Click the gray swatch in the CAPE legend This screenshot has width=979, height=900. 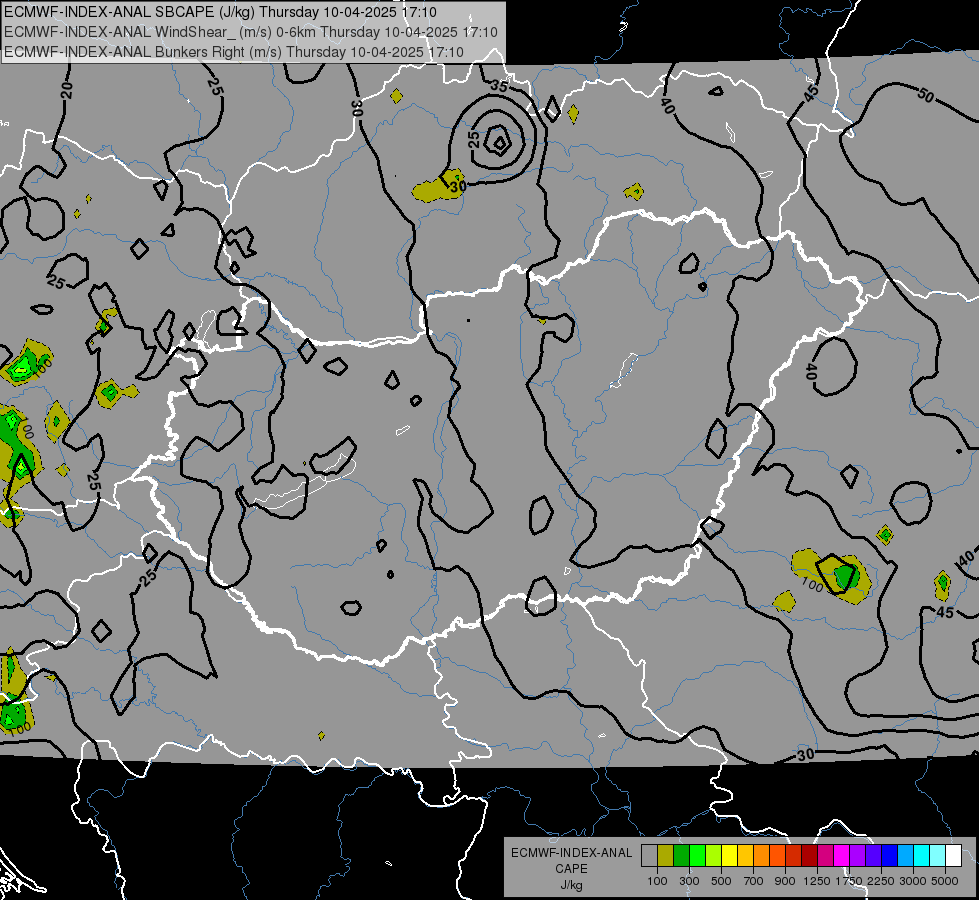649,856
